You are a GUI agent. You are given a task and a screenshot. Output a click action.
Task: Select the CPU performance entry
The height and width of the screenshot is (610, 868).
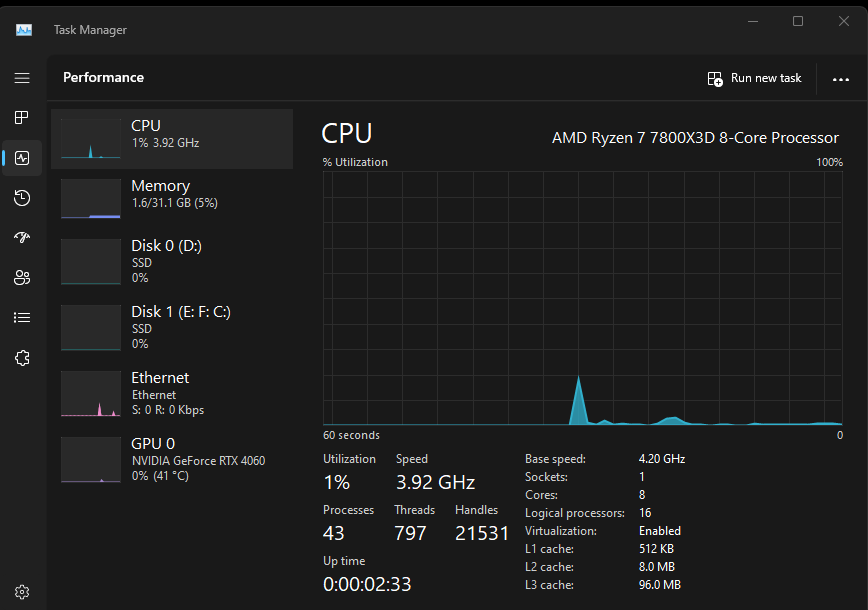[x=172, y=138]
